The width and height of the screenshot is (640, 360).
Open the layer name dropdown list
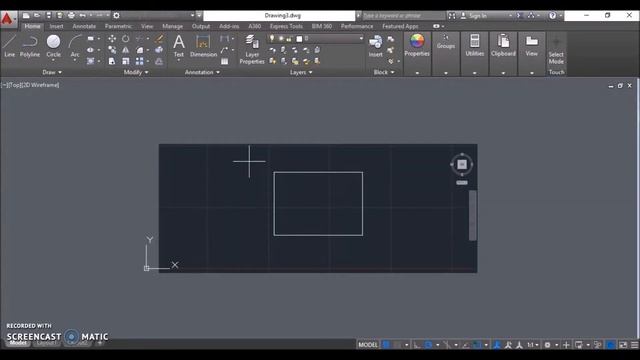361,38
